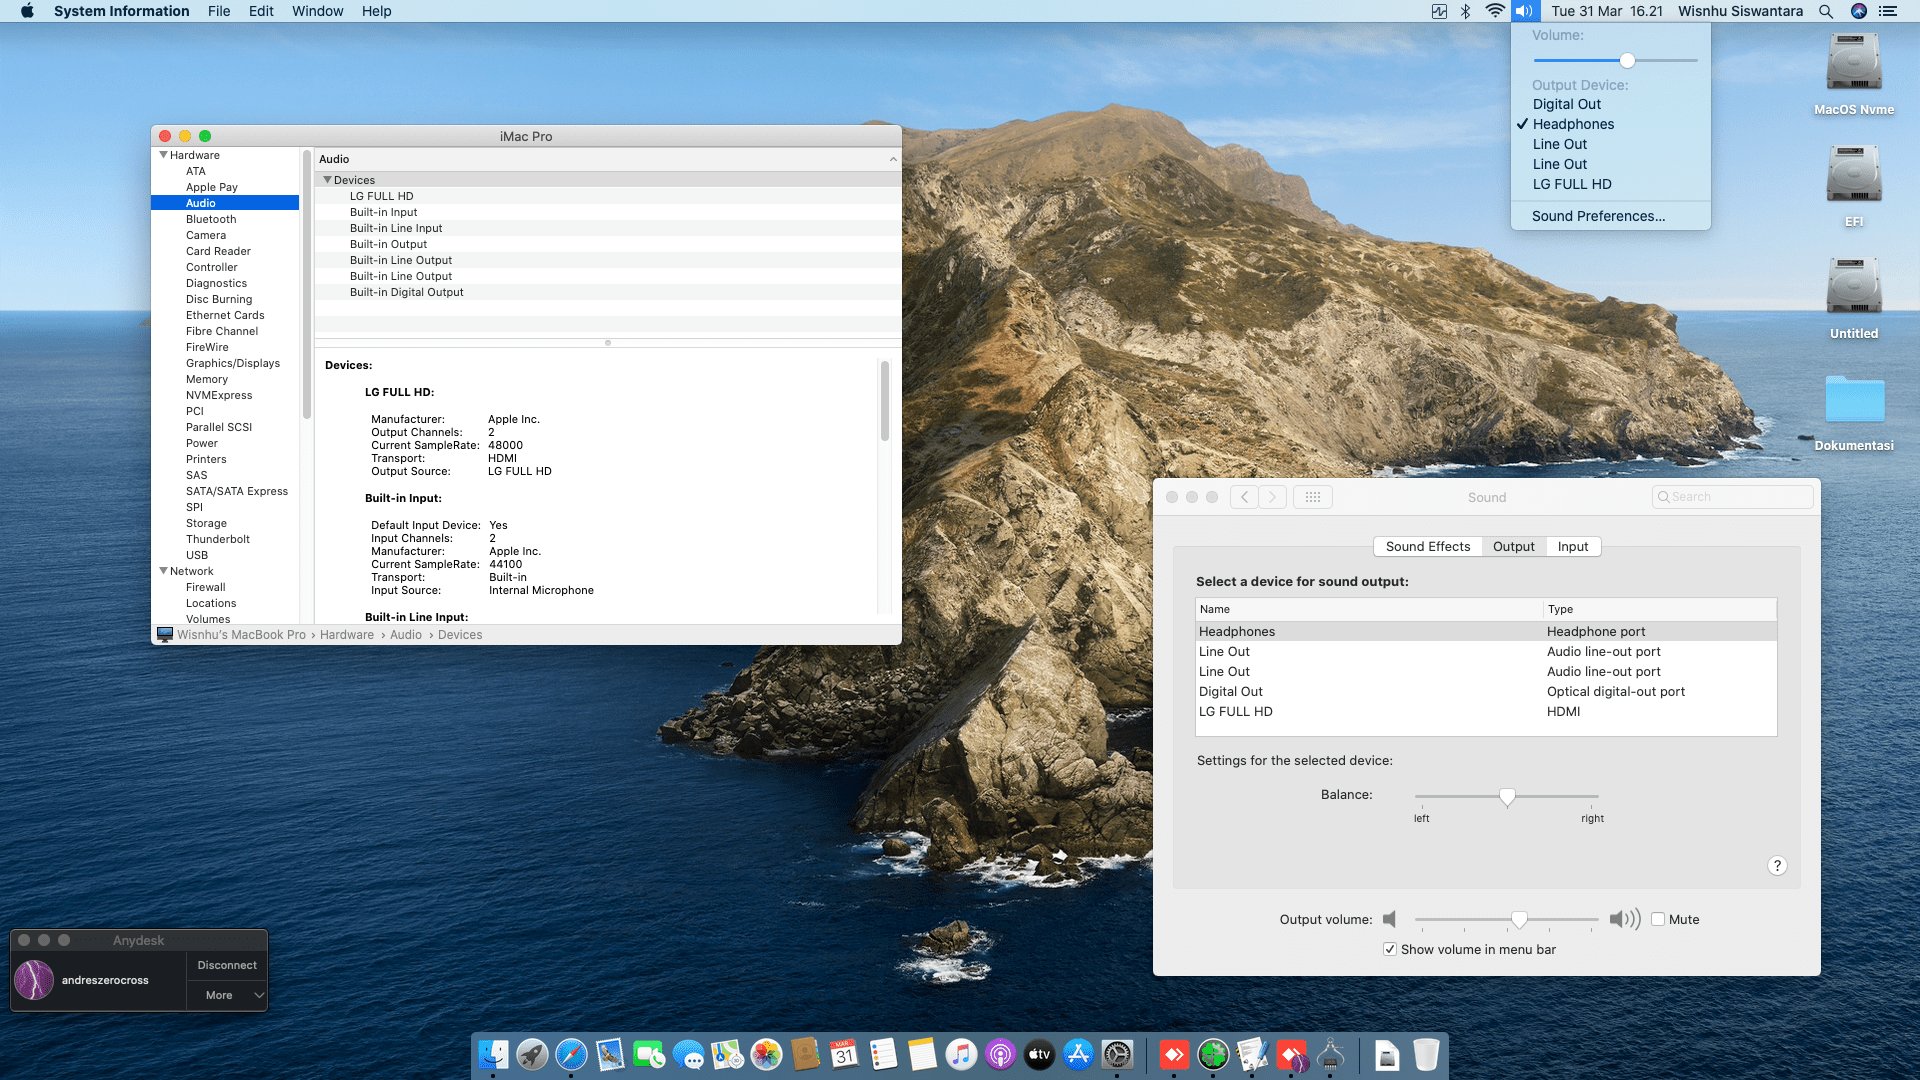Open Finder from the Dock

493,1054
